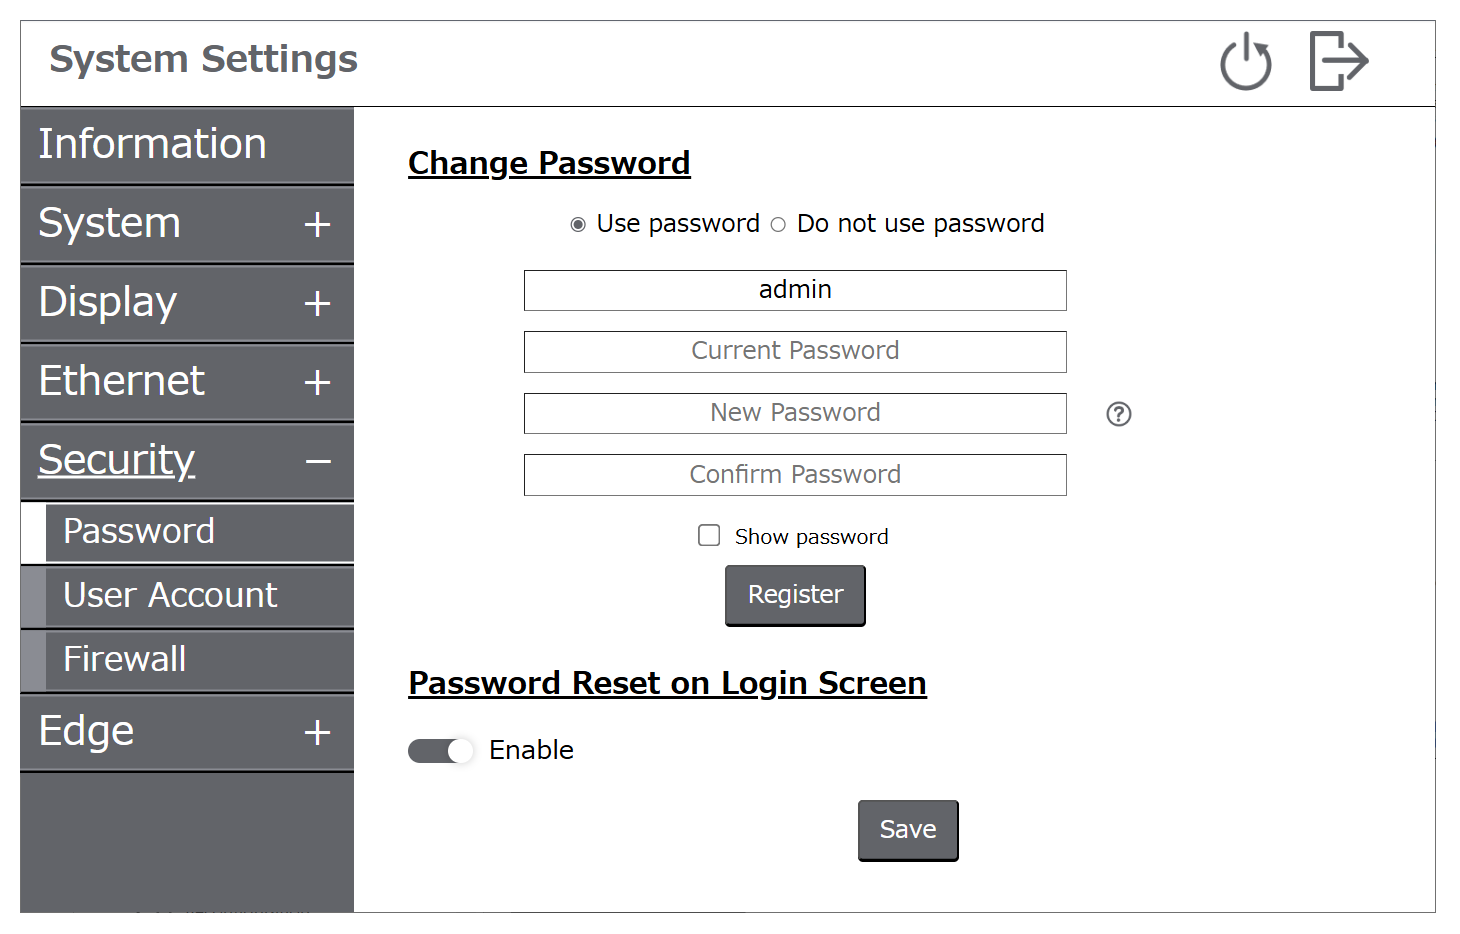Focus the Current Password field
The width and height of the screenshot is (1460, 934).
pos(795,352)
